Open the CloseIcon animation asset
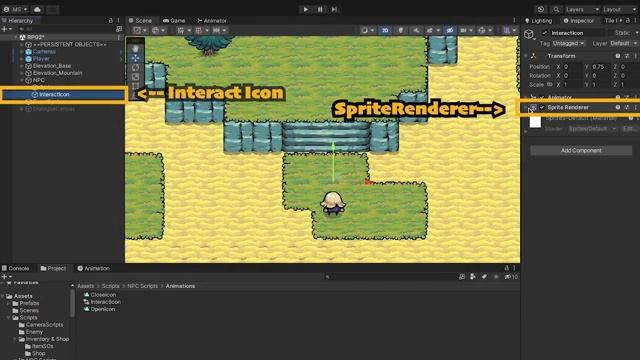The height and width of the screenshot is (360, 640). 100,295
